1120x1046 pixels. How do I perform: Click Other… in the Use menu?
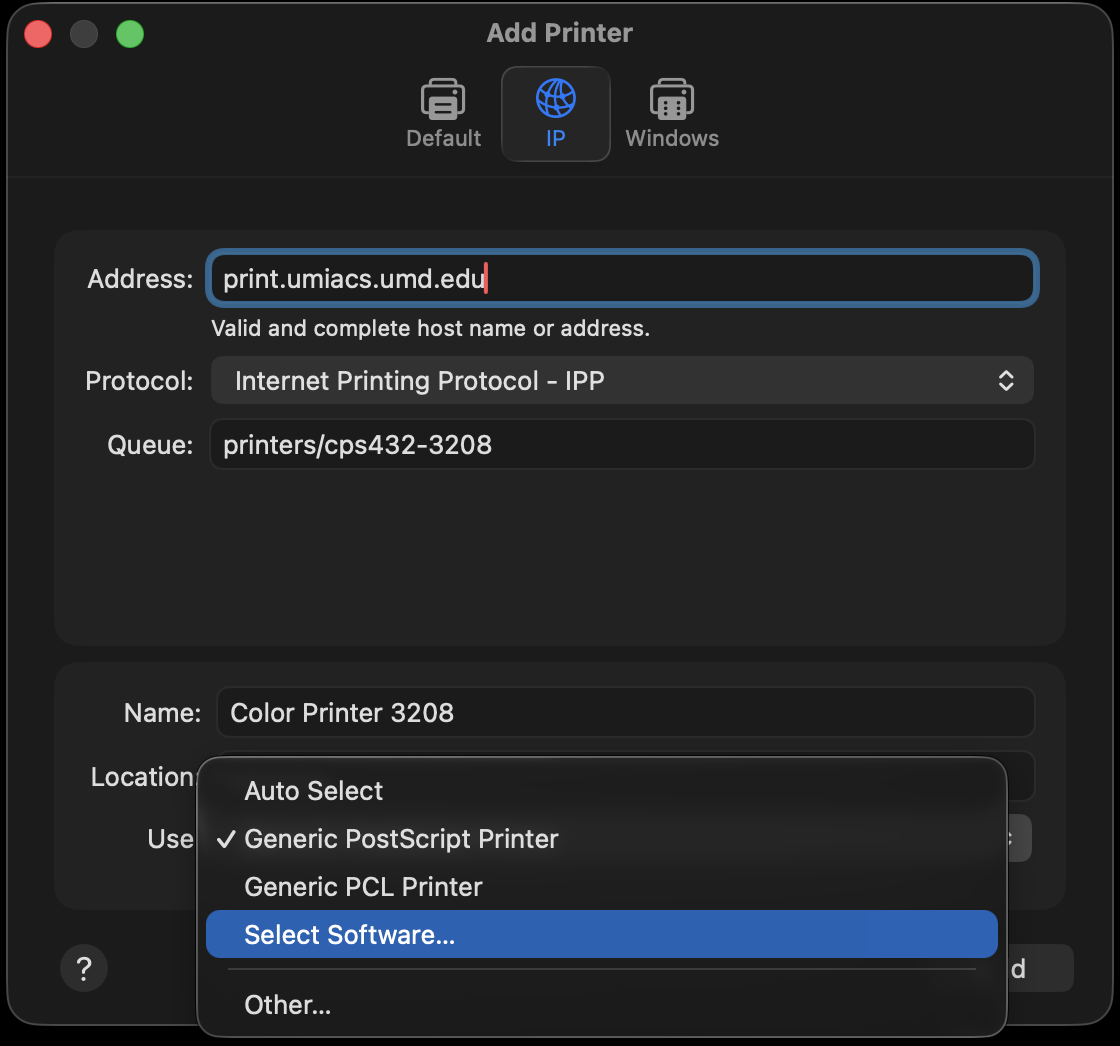click(x=287, y=1005)
